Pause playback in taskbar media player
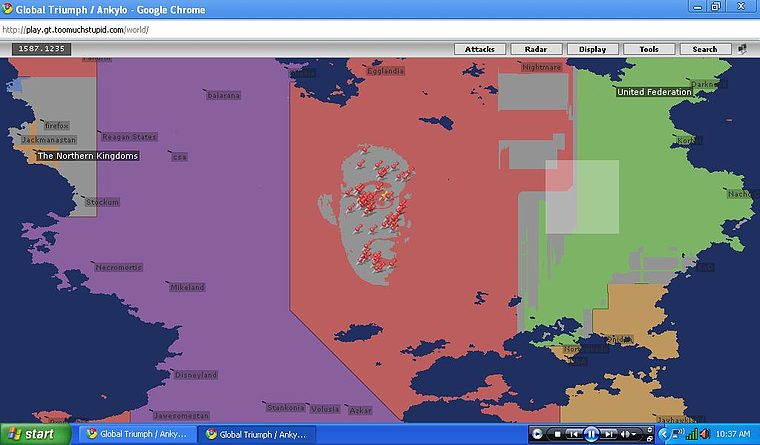The height and width of the screenshot is (445, 760). coord(591,434)
